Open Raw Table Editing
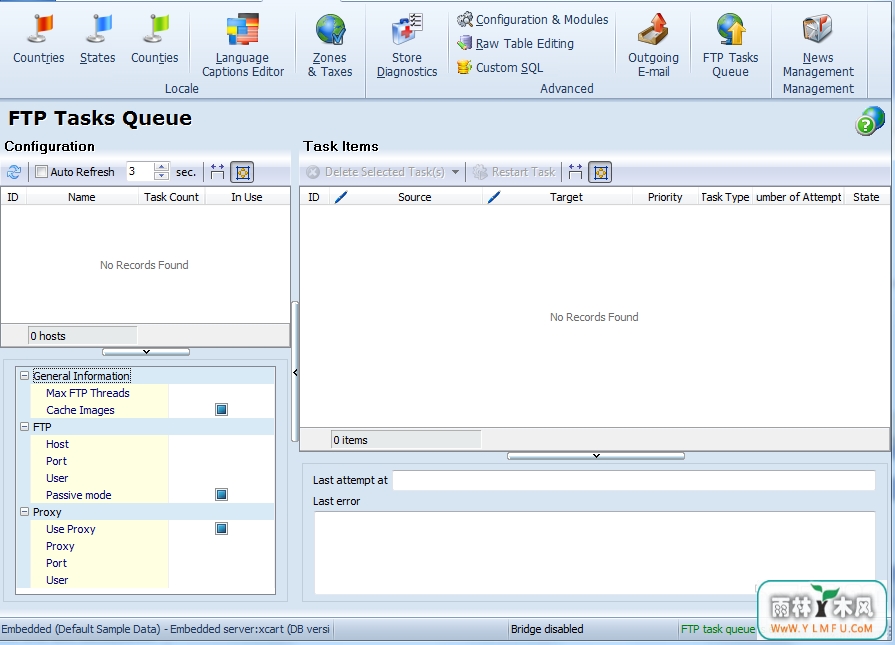The image size is (895, 645). [x=516, y=43]
